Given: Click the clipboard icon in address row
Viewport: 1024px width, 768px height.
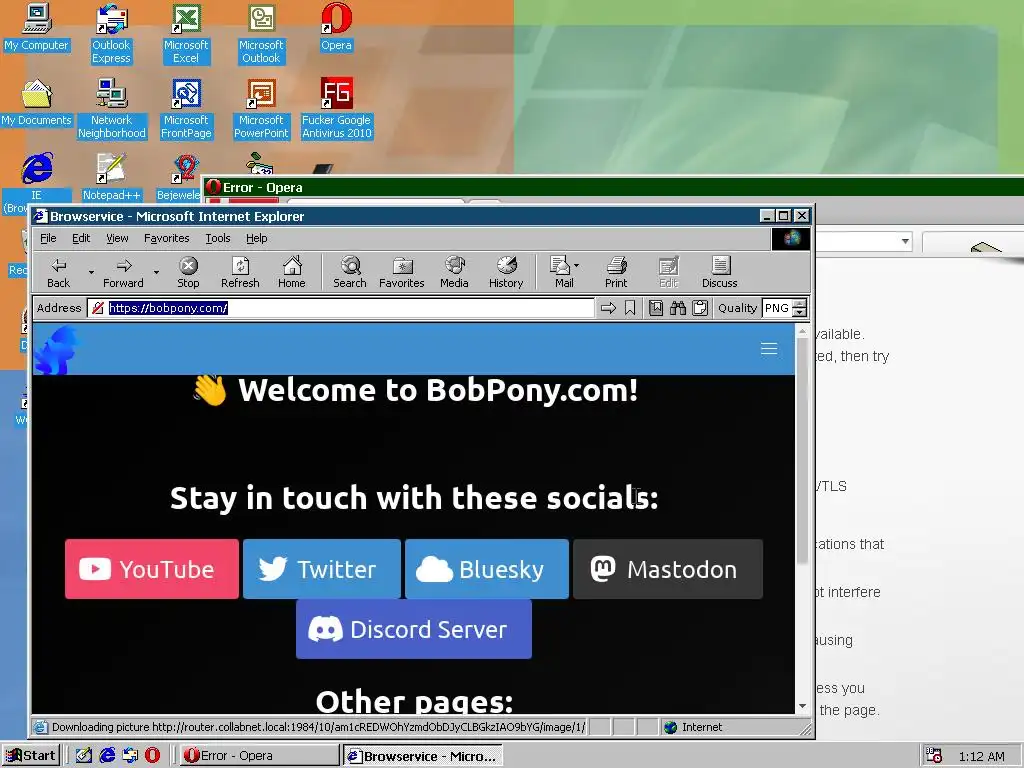Looking at the screenshot, I should pos(700,308).
